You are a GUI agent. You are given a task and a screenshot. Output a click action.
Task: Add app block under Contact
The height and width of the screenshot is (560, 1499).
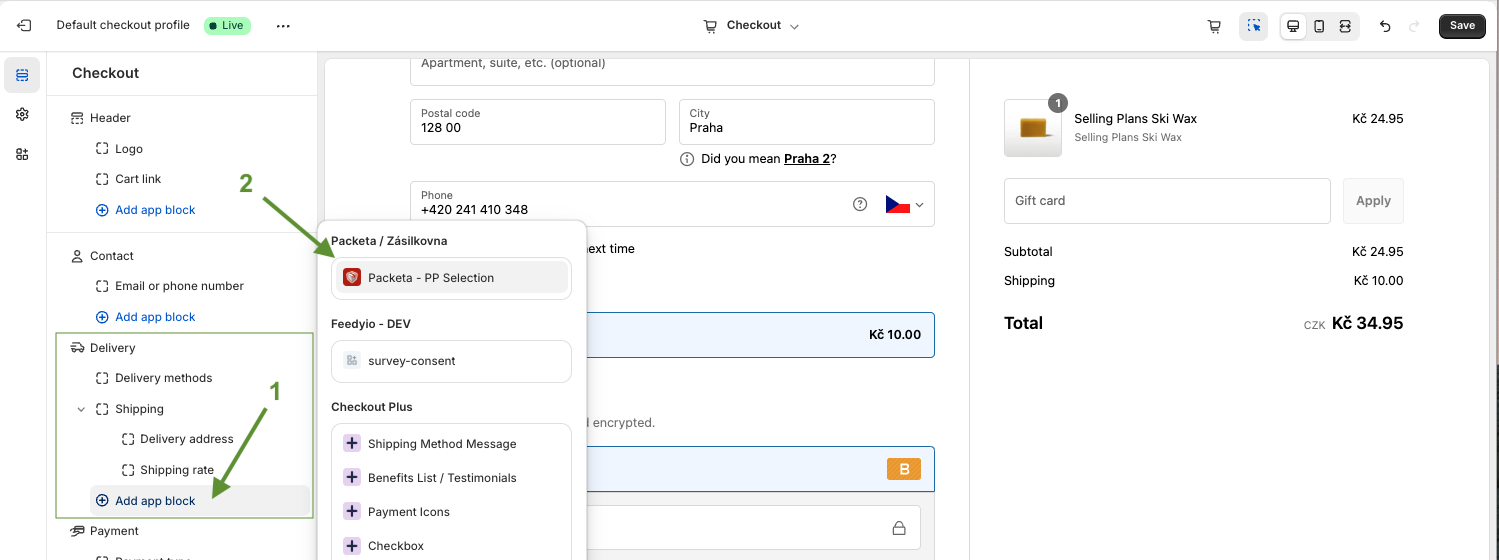(x=155, y=317)
